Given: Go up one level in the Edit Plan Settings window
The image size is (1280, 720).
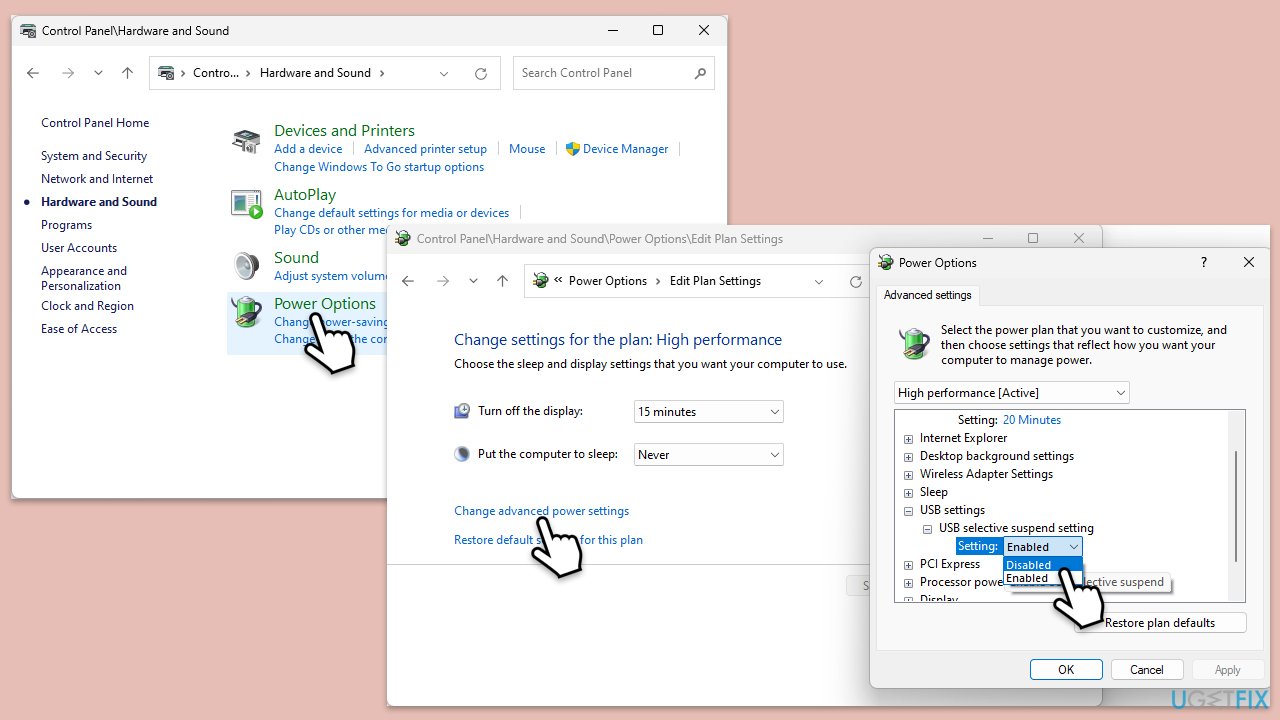Looking at the screenshot, I should pyautogui.click(x=502, y=281).
